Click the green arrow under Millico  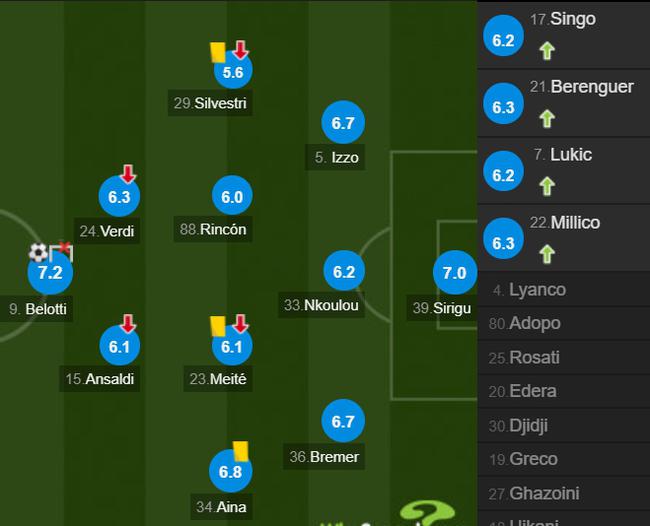coord(547,254)
